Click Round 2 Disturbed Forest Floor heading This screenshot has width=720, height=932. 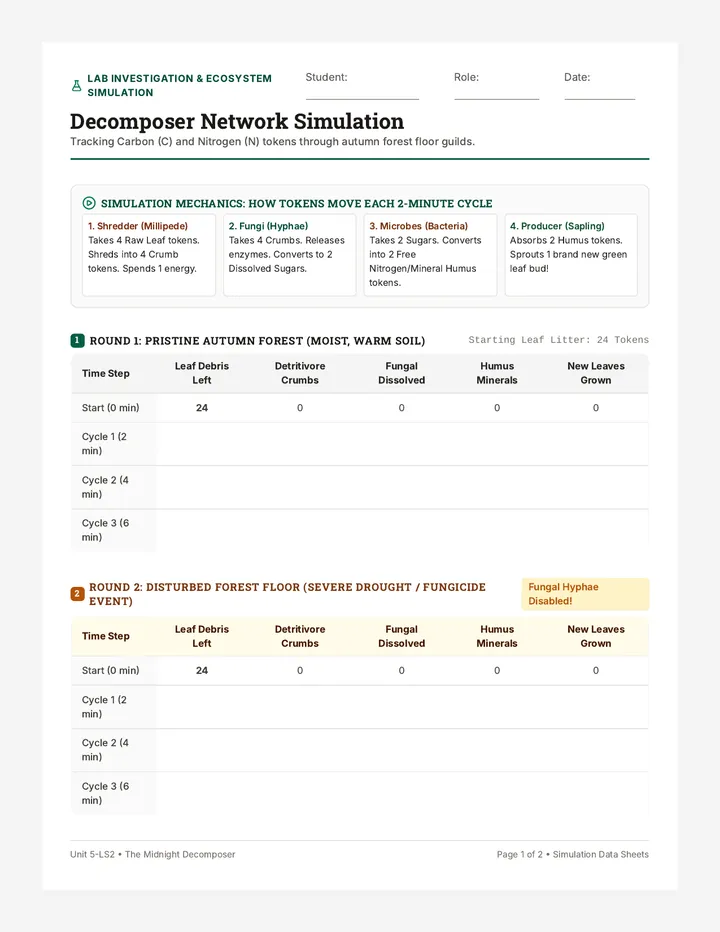click(x=287, y=594)
